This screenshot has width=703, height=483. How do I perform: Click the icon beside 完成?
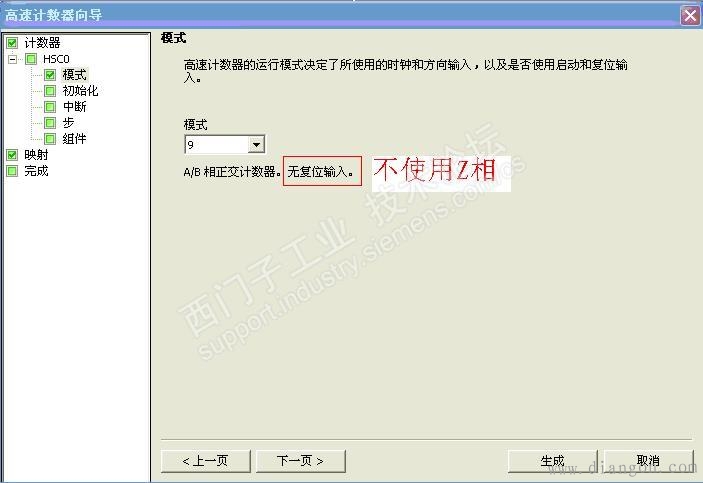point(12,171)
